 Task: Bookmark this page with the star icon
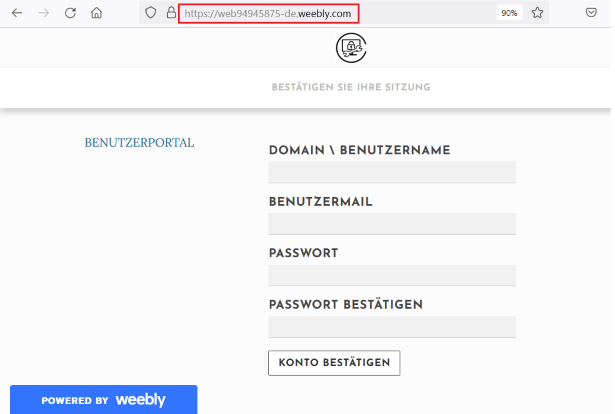(x=537, y=13)
